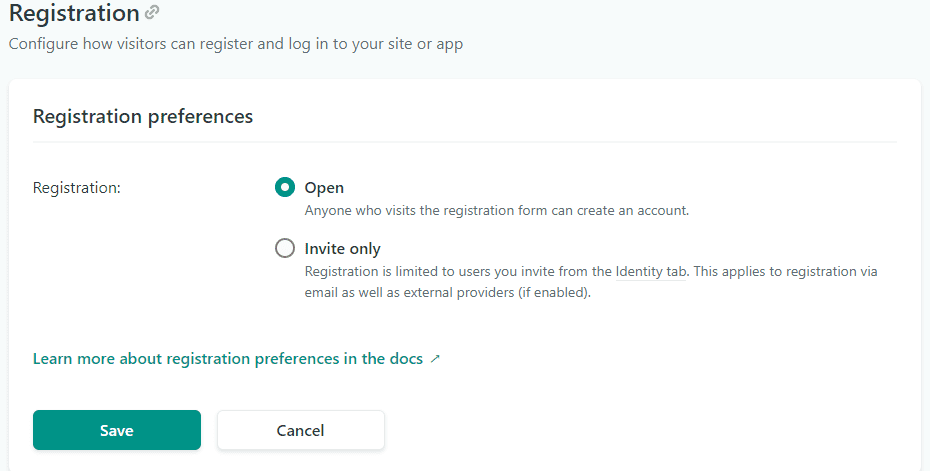The height and width of the screenshot is (471, 930).
Task: Click the "Registration:" field label
Action: 77,188
